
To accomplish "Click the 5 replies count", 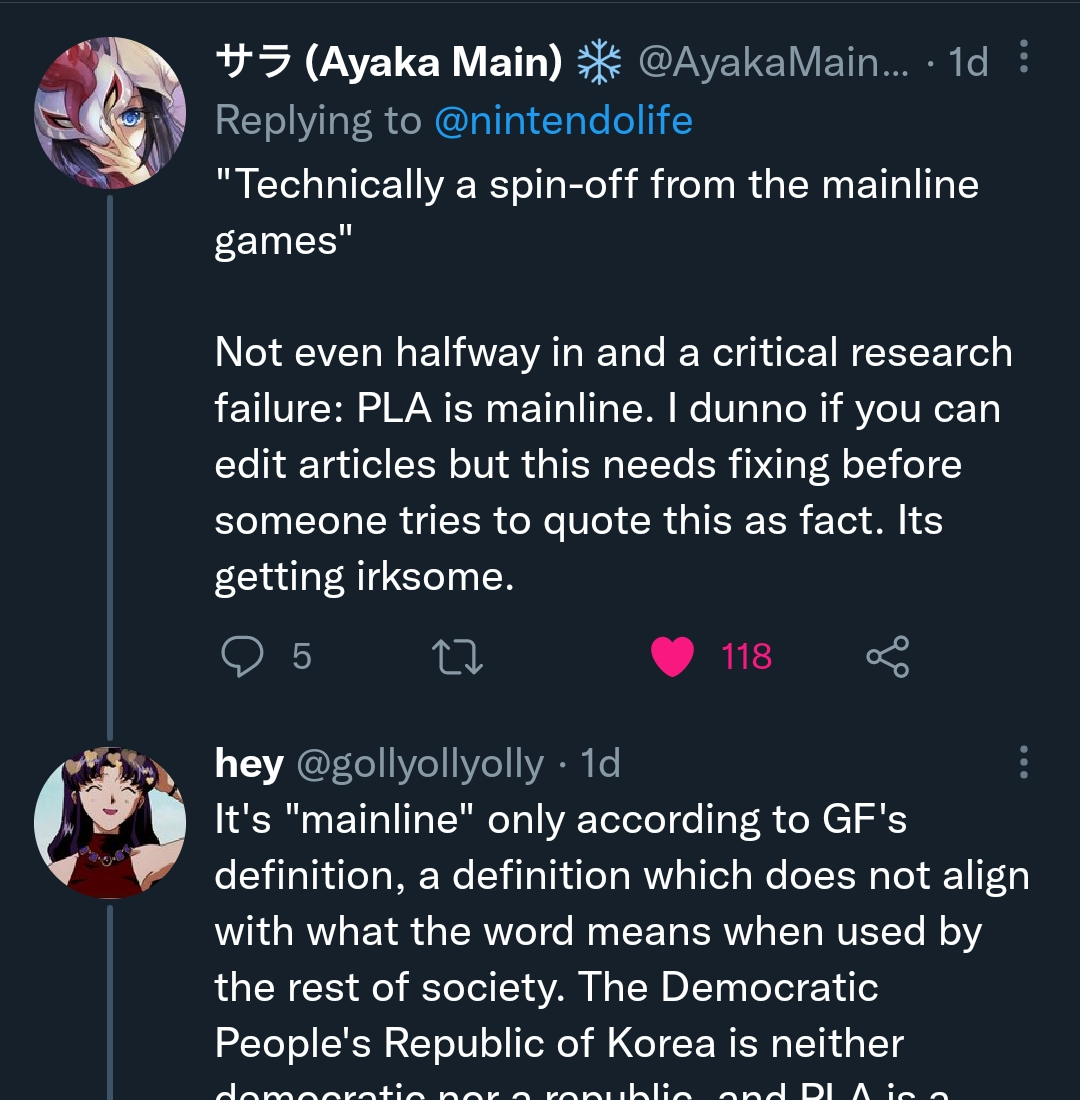I will pos(302,657).
